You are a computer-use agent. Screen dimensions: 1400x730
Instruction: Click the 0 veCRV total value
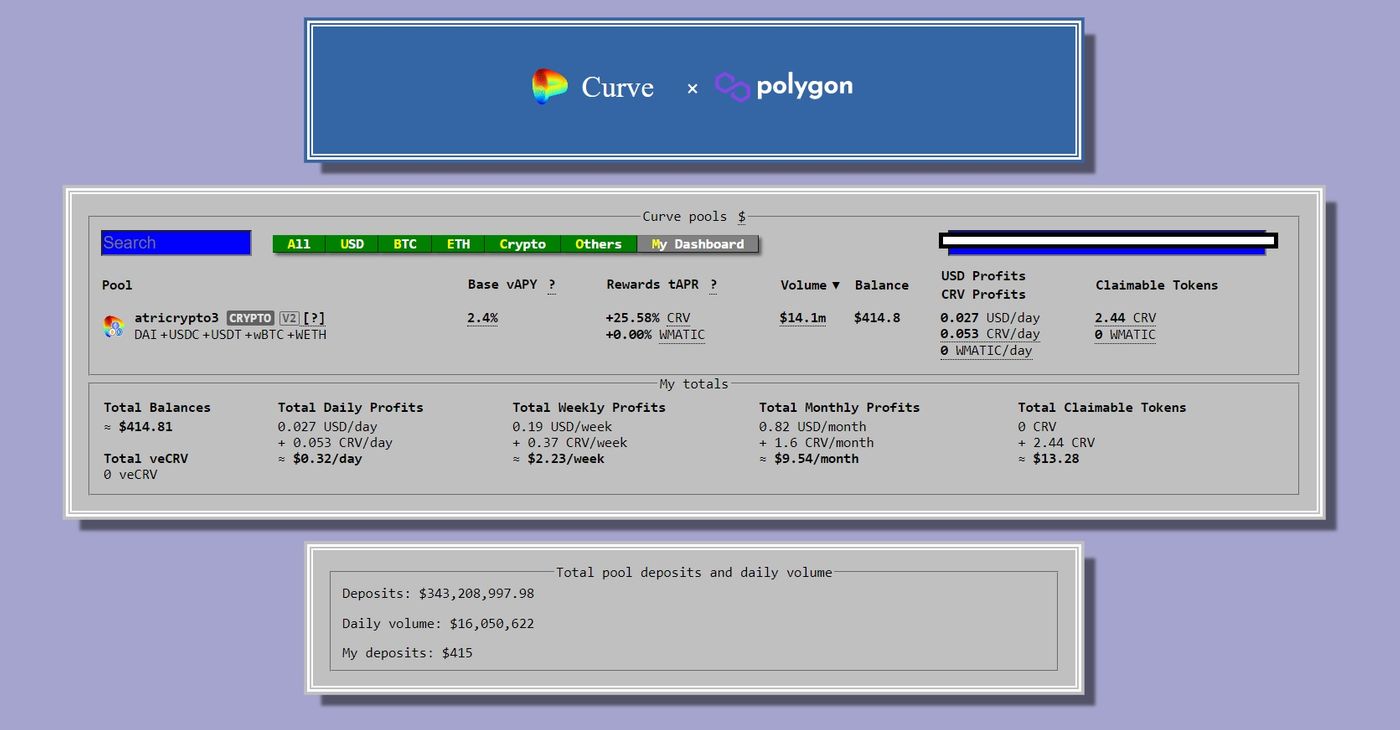[x=131, y=475]
